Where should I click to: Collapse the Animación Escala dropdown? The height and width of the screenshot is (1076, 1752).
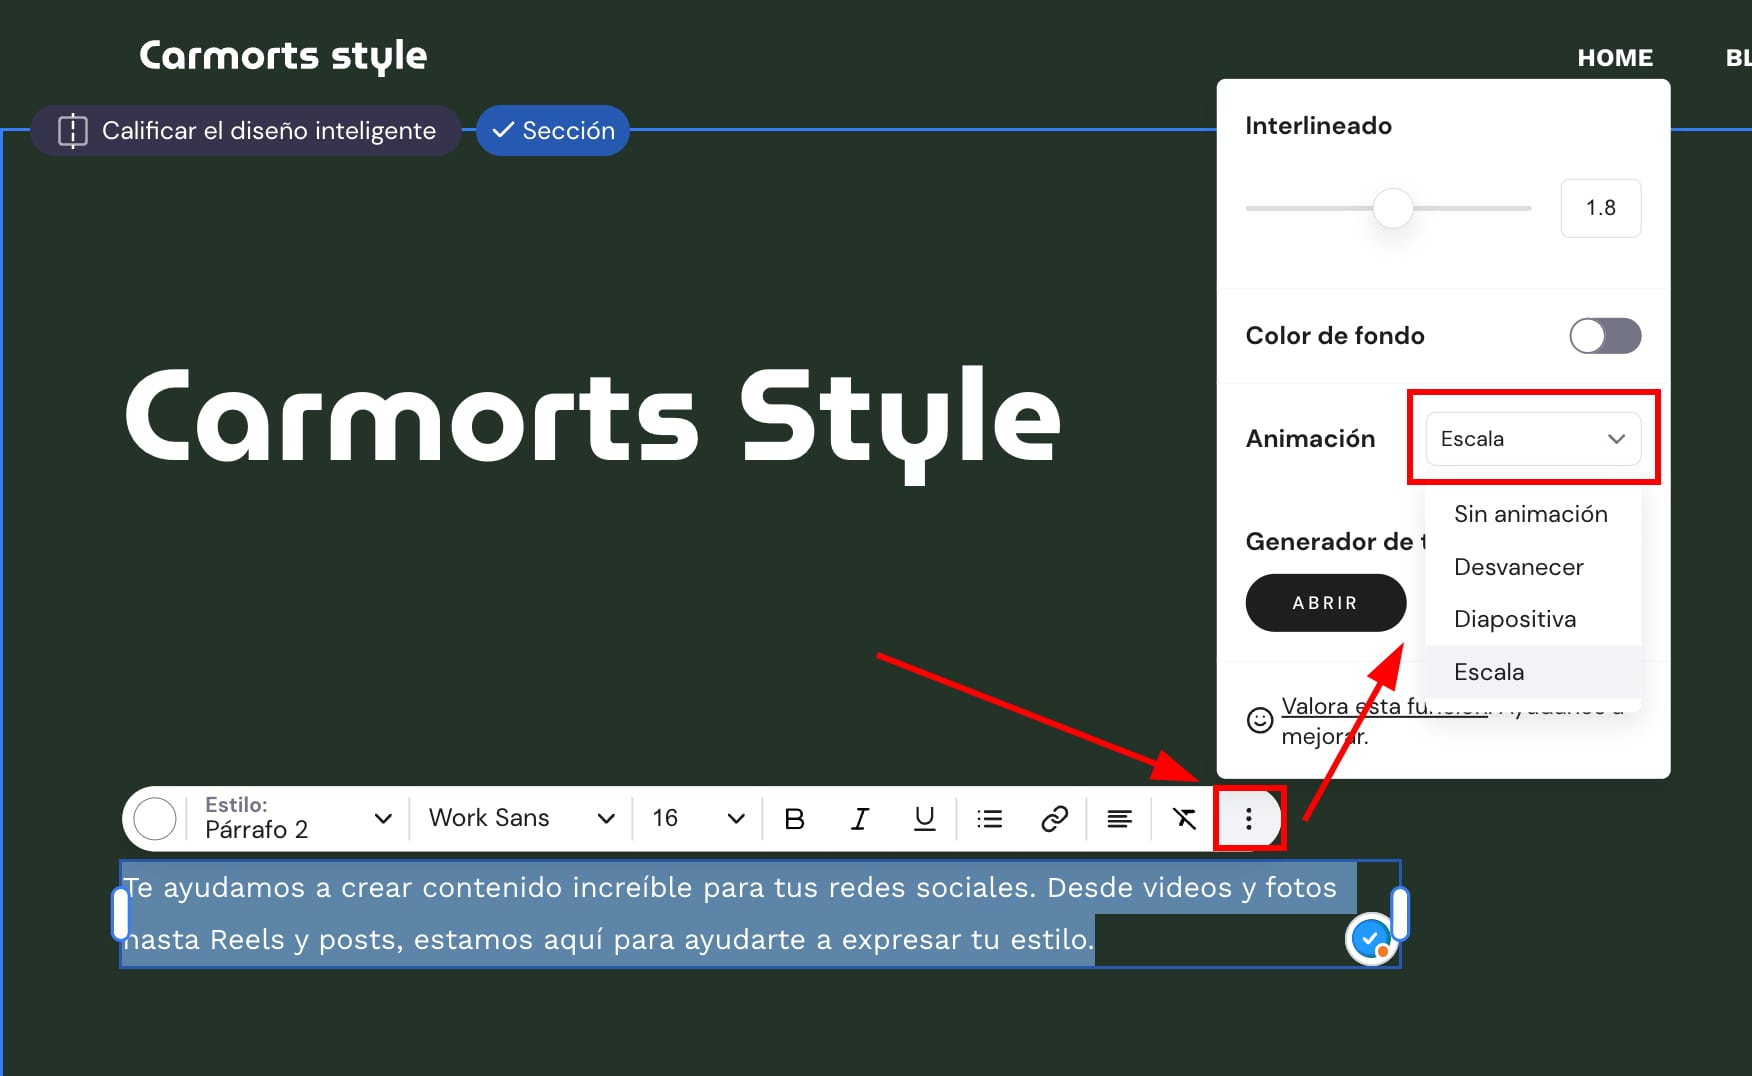pyautogui.click(x=1532, y=439)
